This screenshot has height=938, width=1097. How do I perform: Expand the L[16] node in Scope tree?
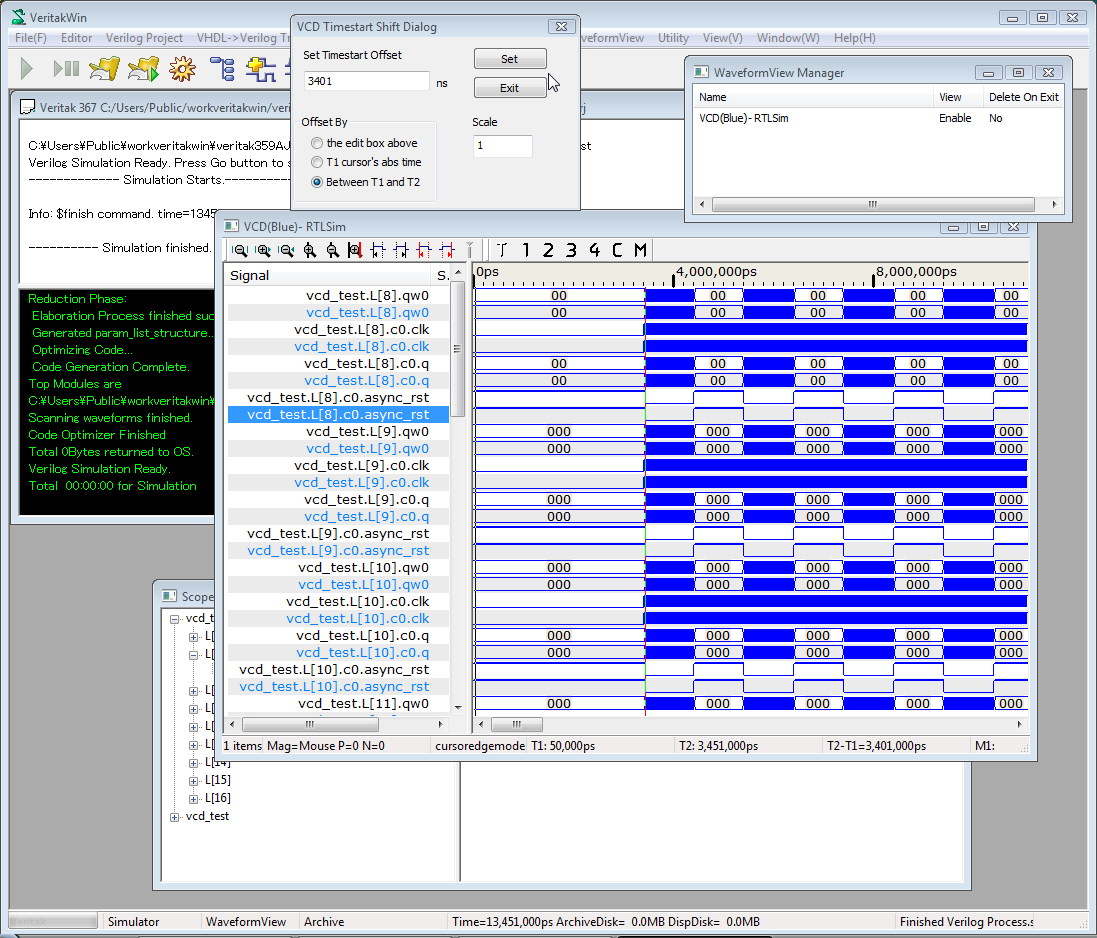click(194, 799)
